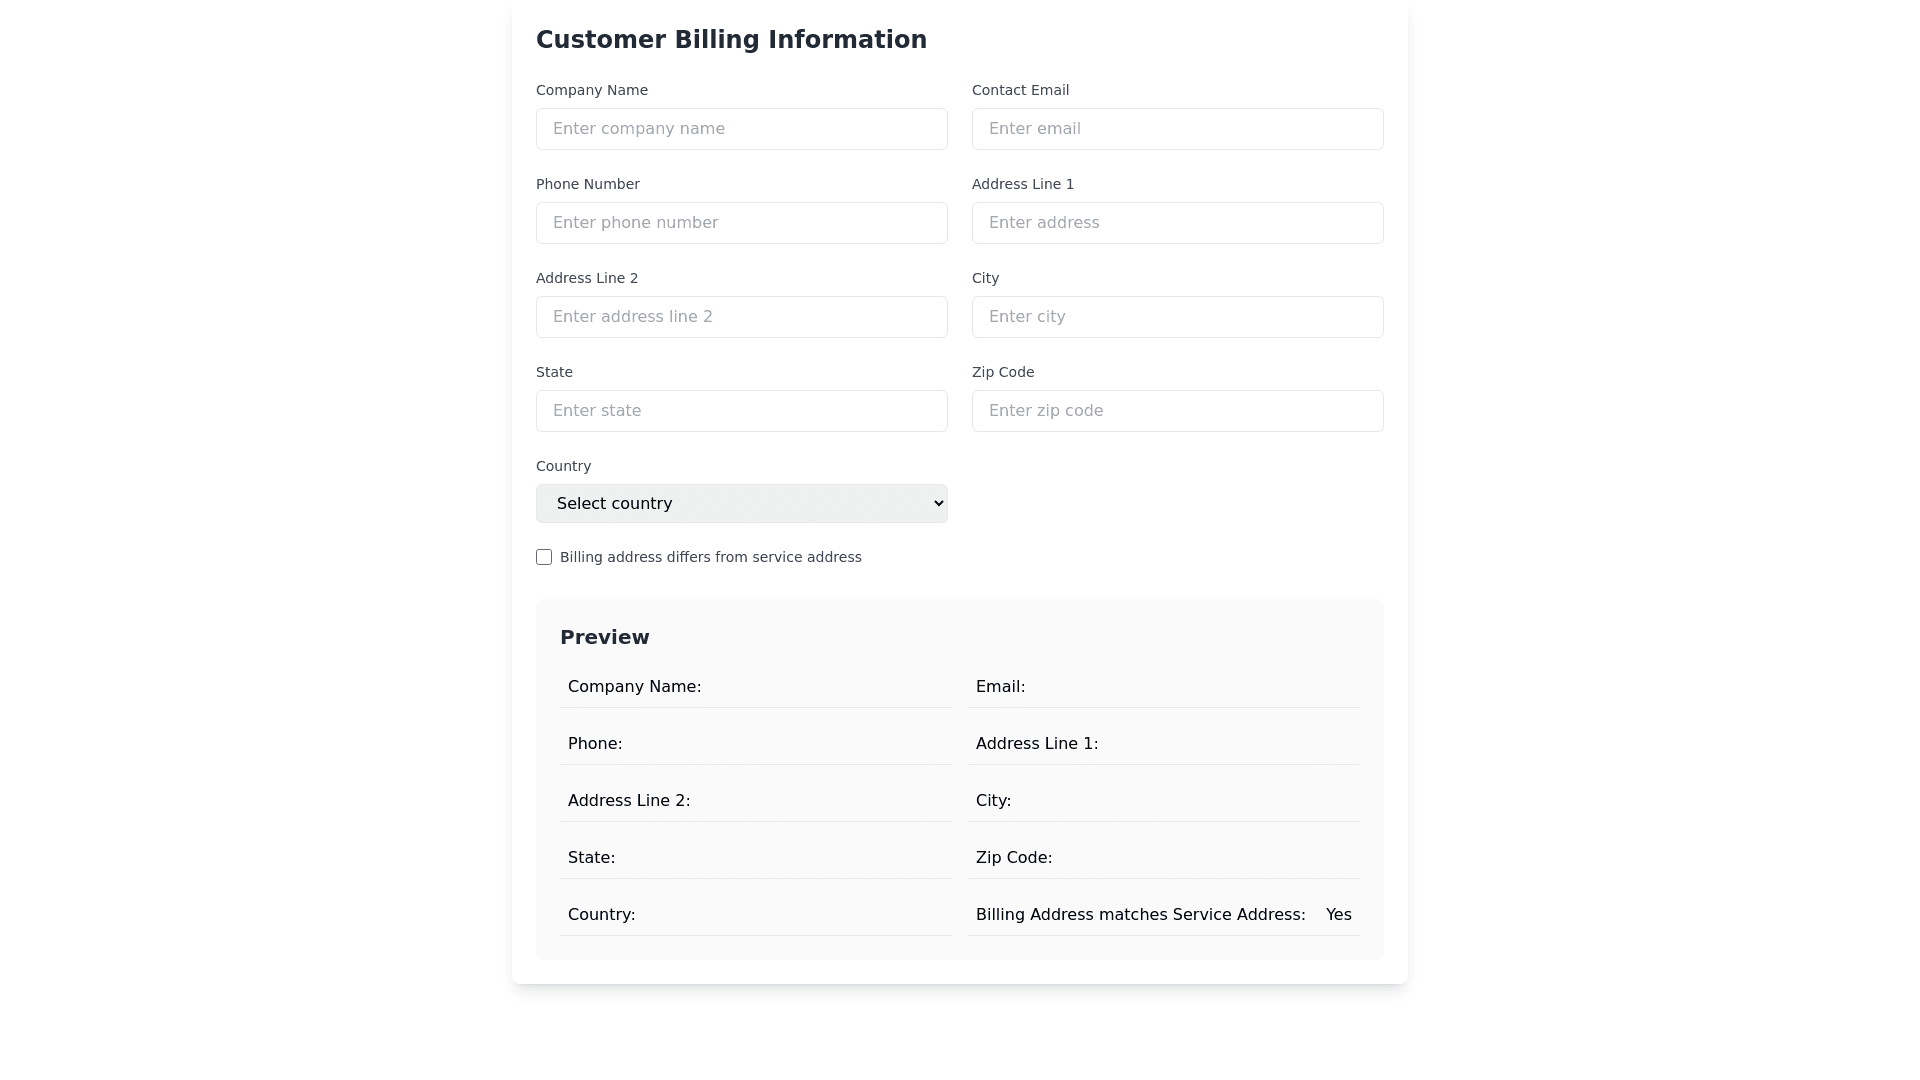The width and height of the screenshot is (1920, 1080).
Task: Focus the Address Line 2 input
Action: [741, 317]
